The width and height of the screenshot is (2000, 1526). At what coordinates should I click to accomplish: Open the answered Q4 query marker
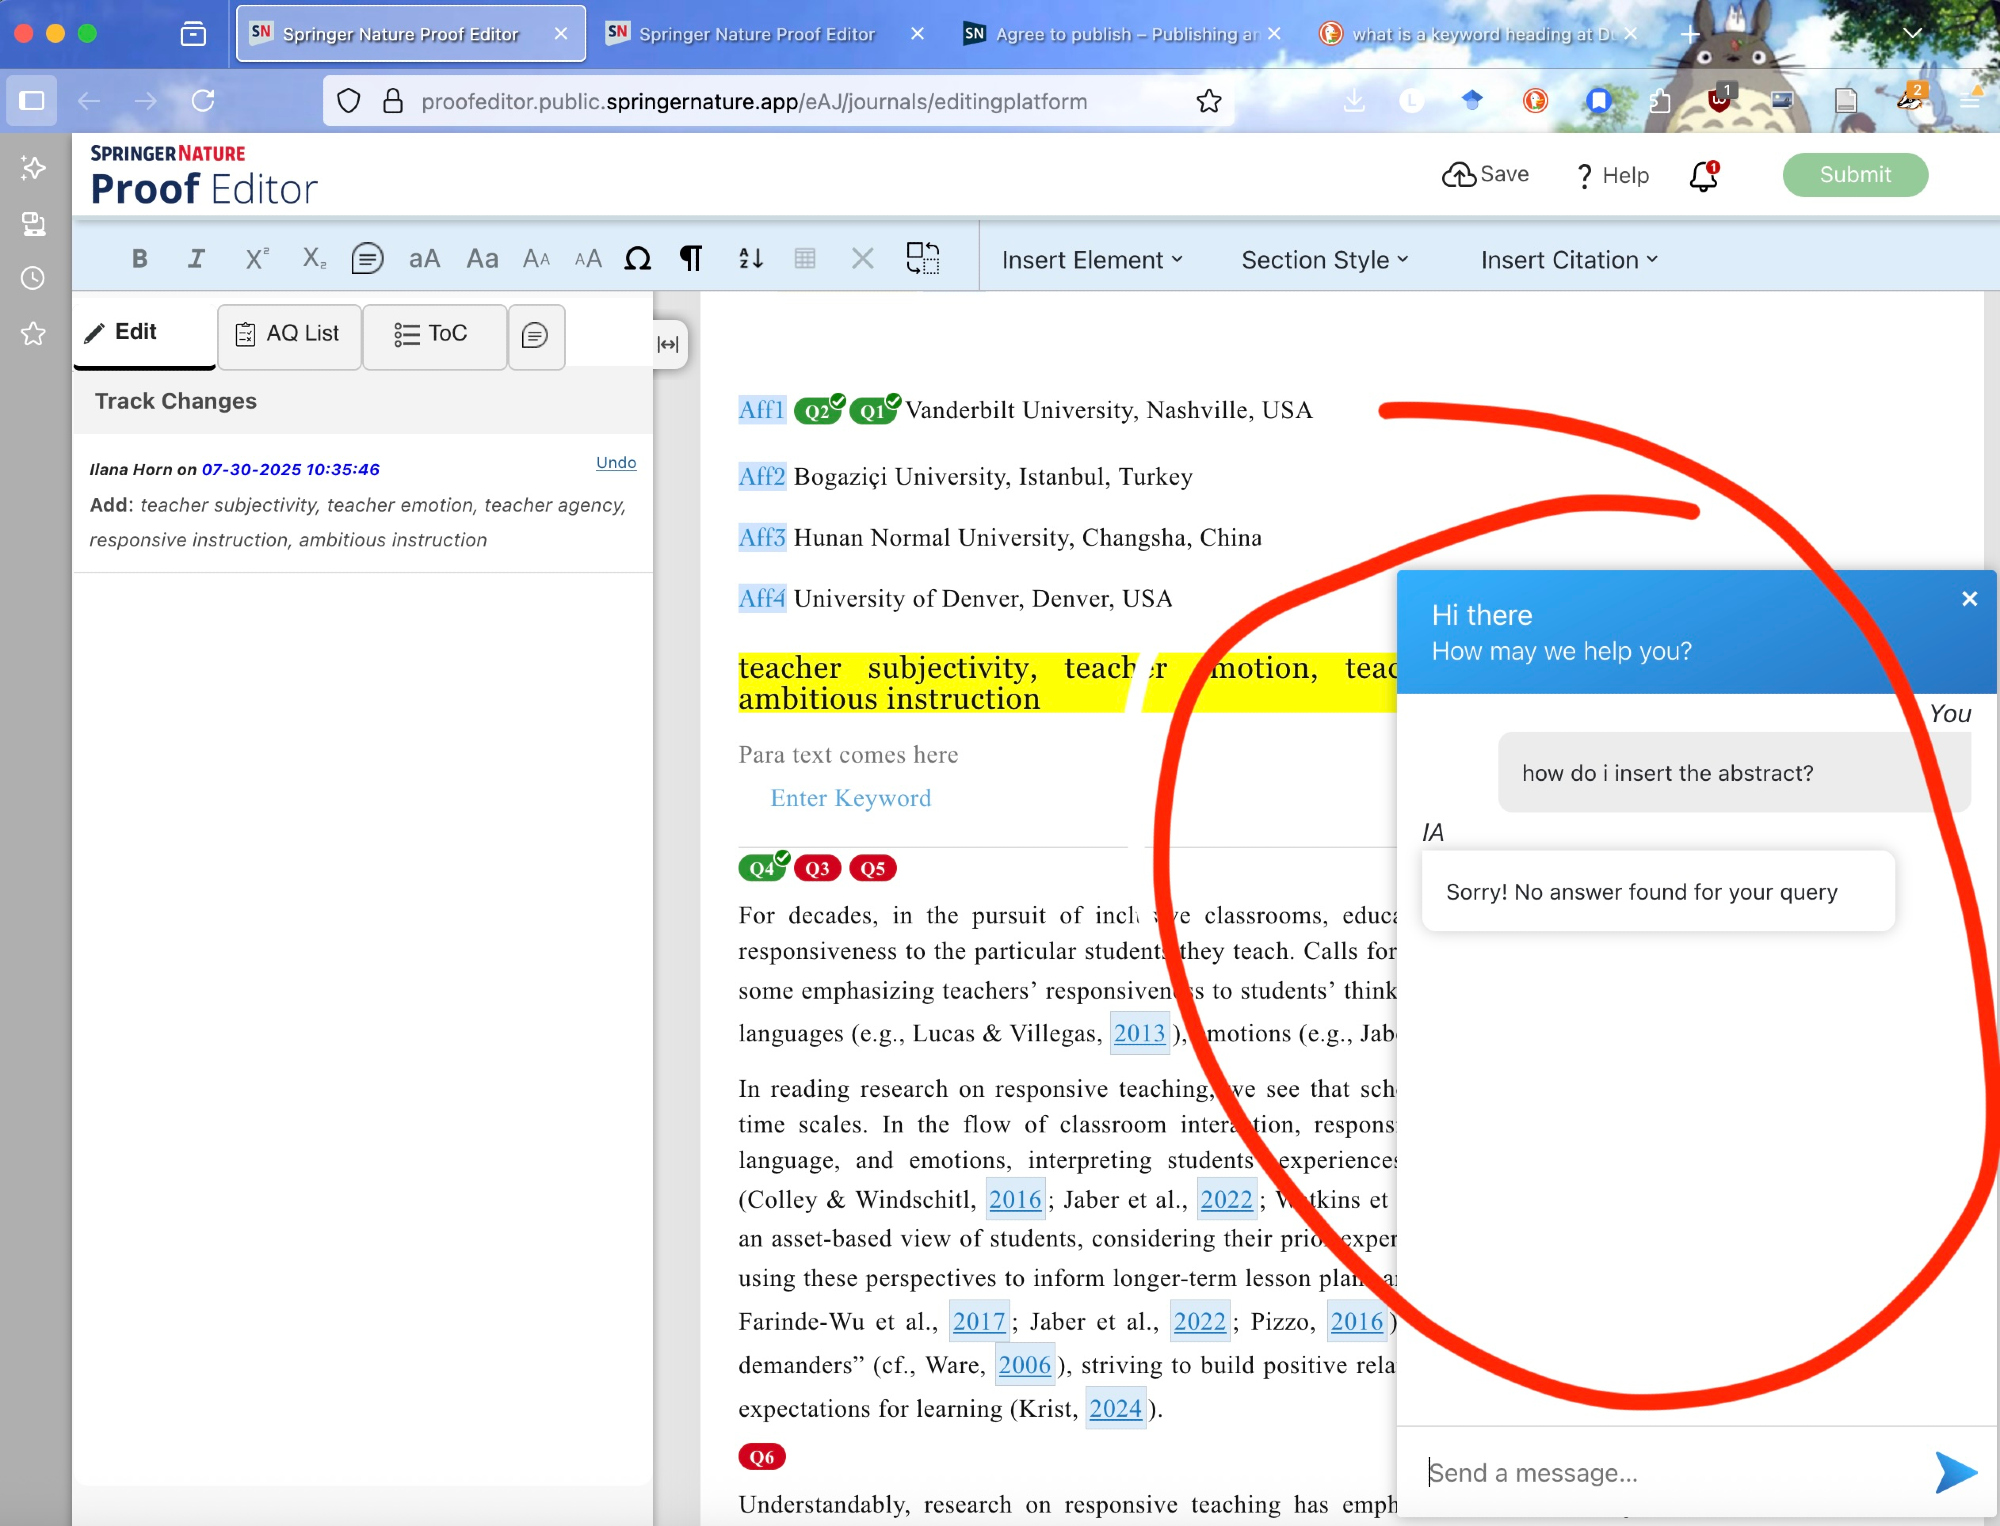[x=762, y=868]
